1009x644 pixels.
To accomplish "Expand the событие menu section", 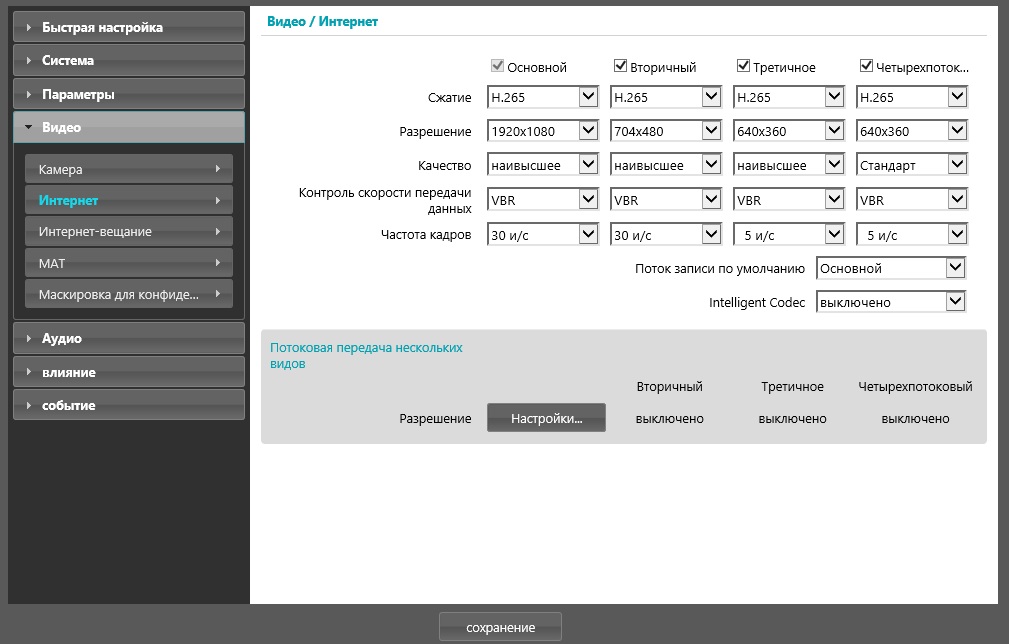I will pyautogui.click(x=129, y=405).
